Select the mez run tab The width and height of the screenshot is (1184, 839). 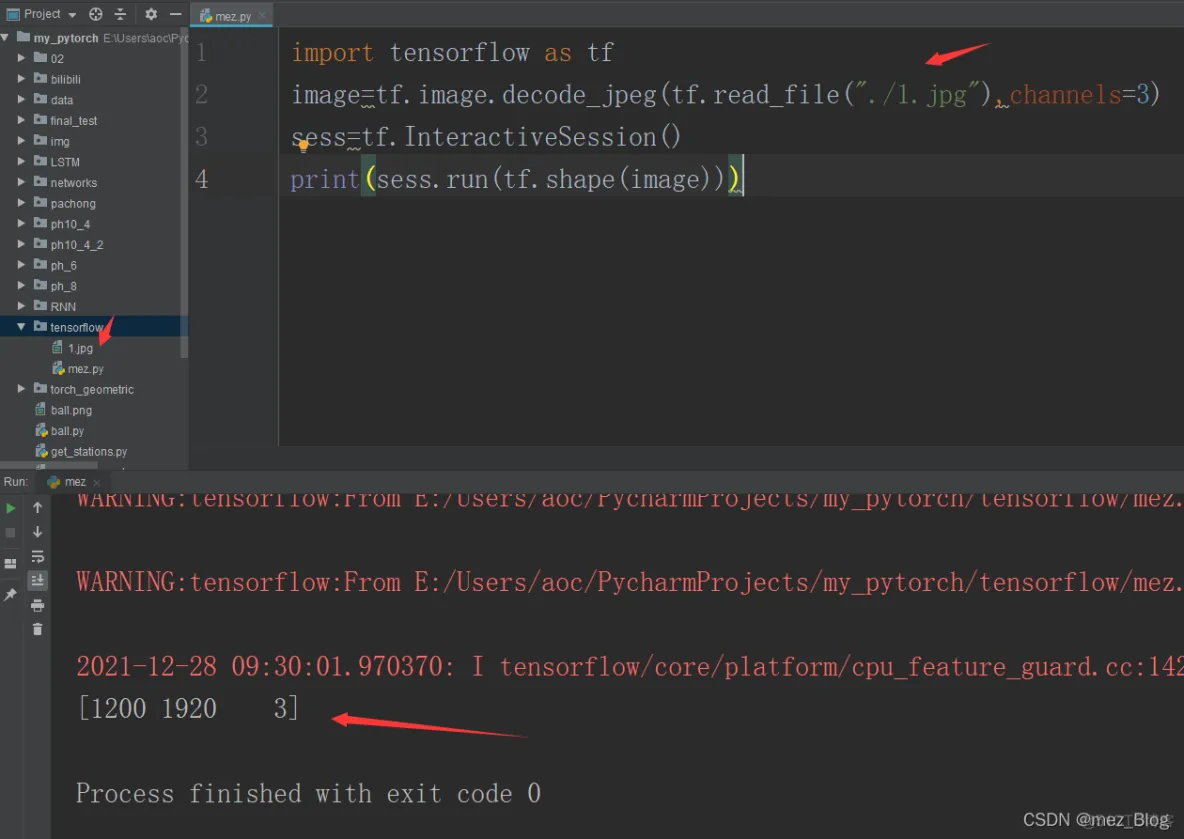pos(75,482)
